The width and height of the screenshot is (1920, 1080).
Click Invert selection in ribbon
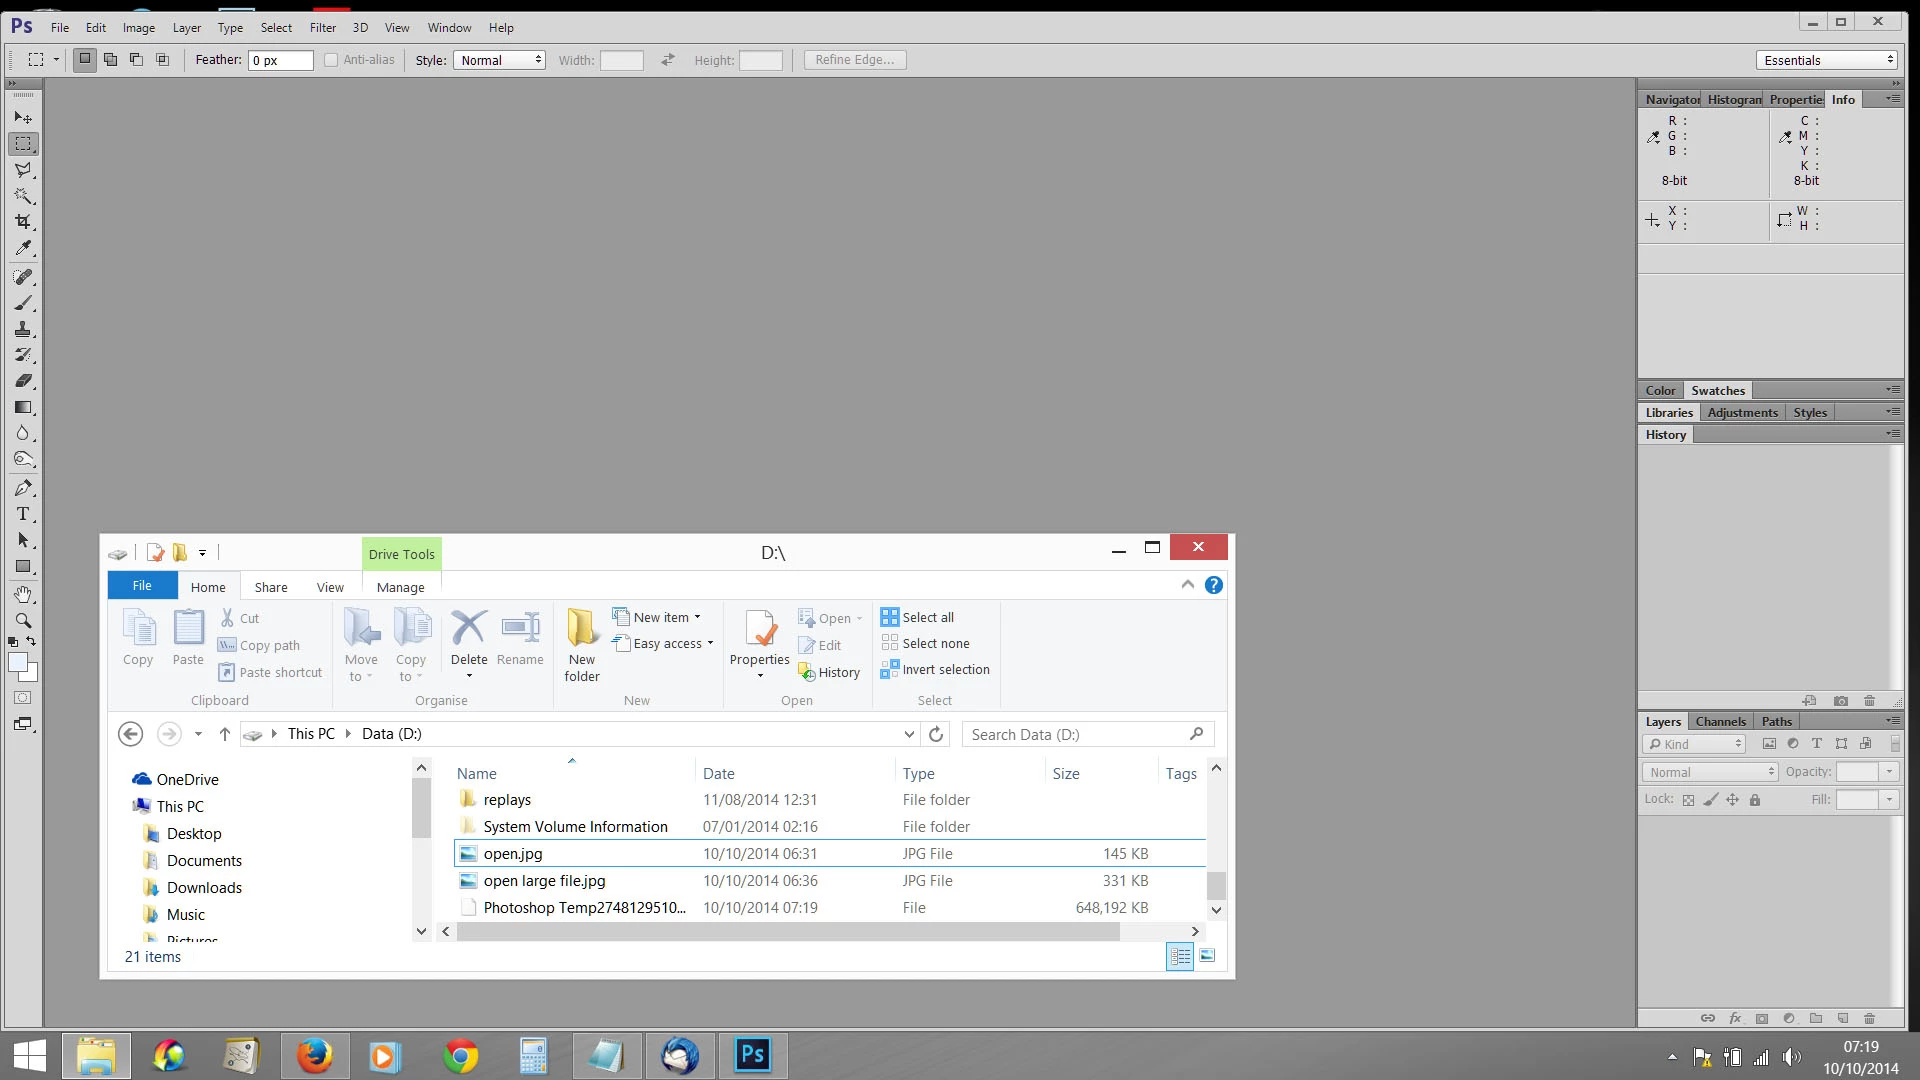pos(945,669)
